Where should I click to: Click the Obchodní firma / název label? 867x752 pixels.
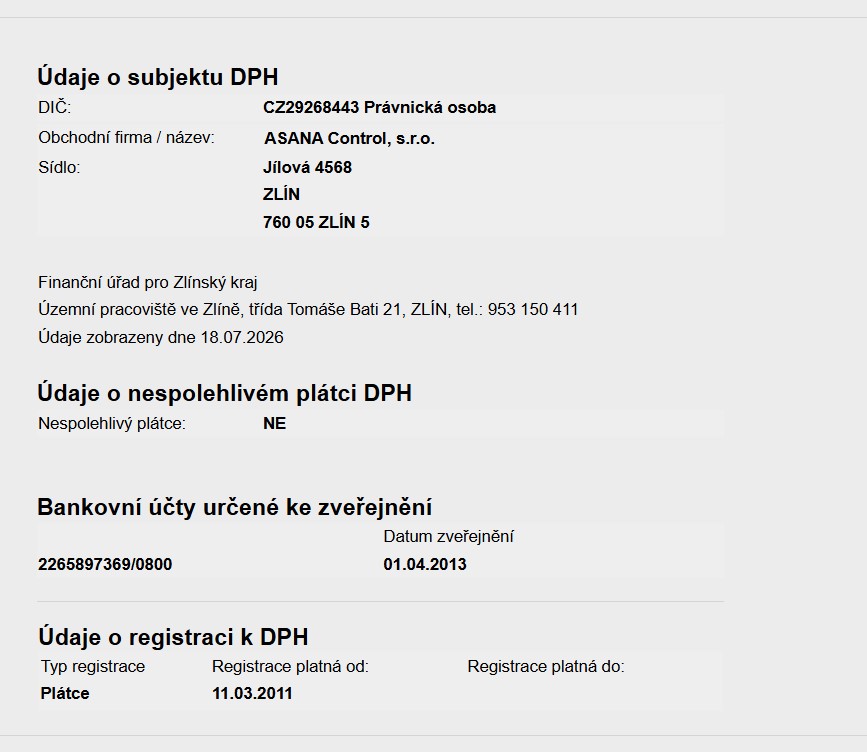click(x=126, y=138)
